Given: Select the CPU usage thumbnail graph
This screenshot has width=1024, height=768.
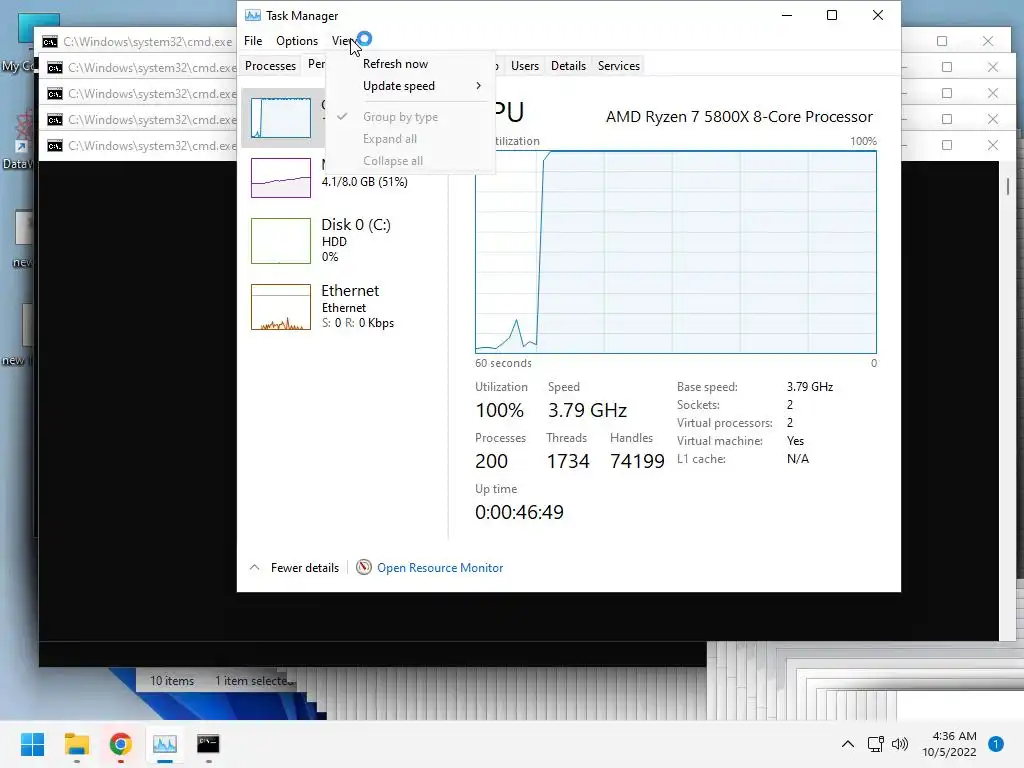Looking at the screenshot, I should tap(281, 118).
